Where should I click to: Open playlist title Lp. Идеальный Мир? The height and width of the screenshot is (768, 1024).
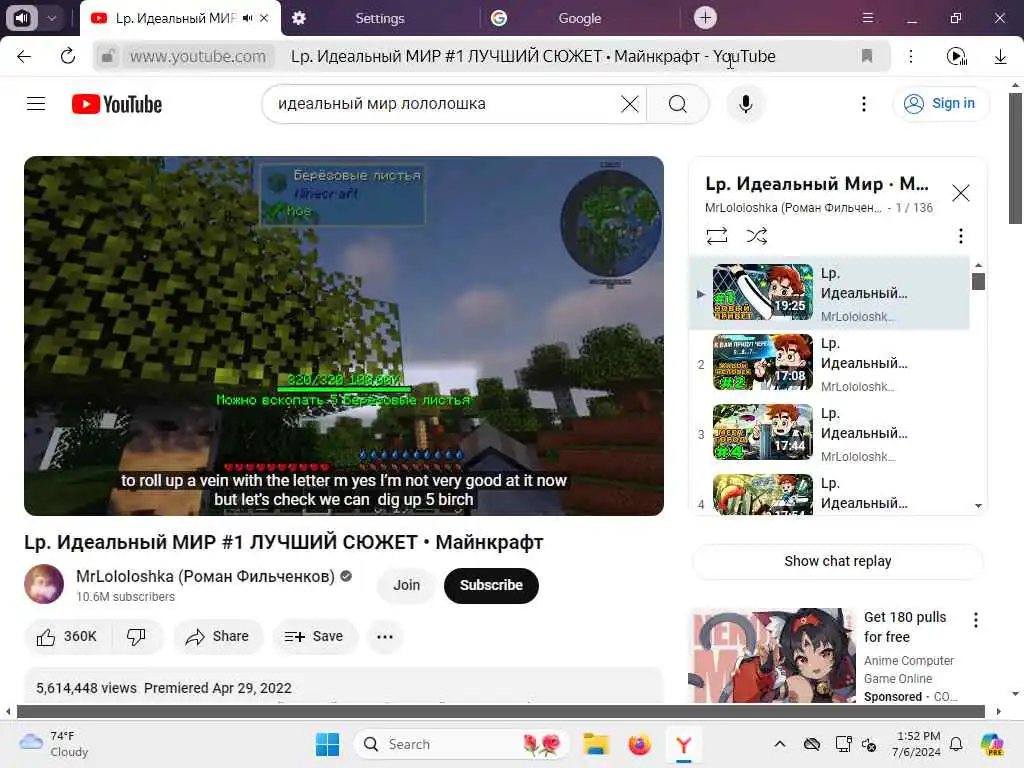[x=816, y=184]
